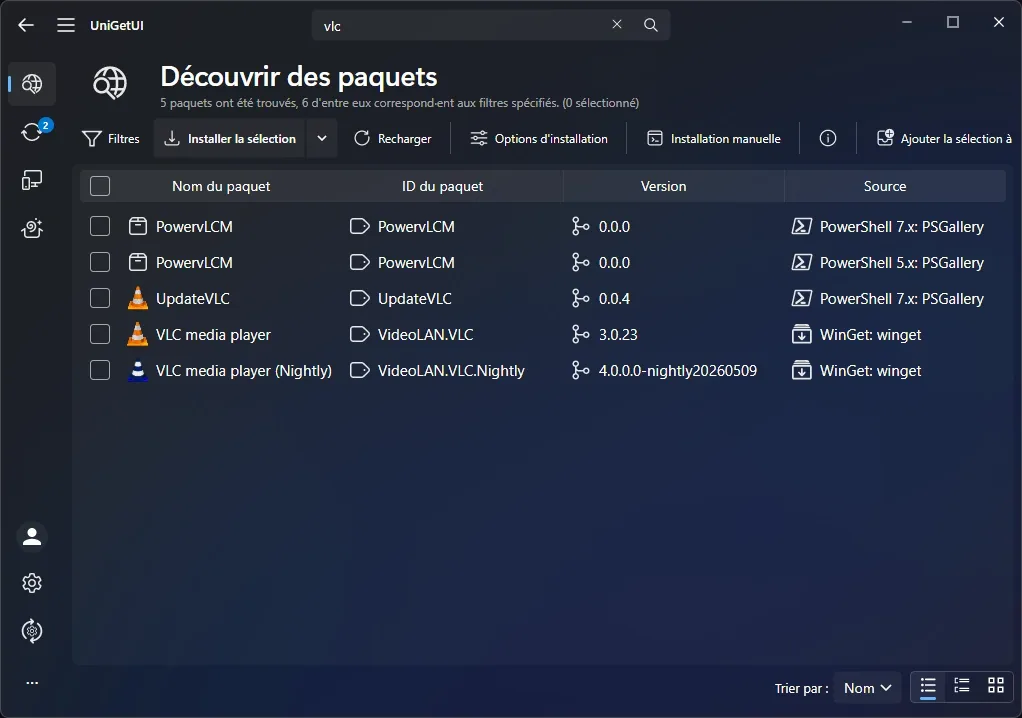Sort by Source column header
The width and height of the screenshot is (1022, 718).
point(885,186)
